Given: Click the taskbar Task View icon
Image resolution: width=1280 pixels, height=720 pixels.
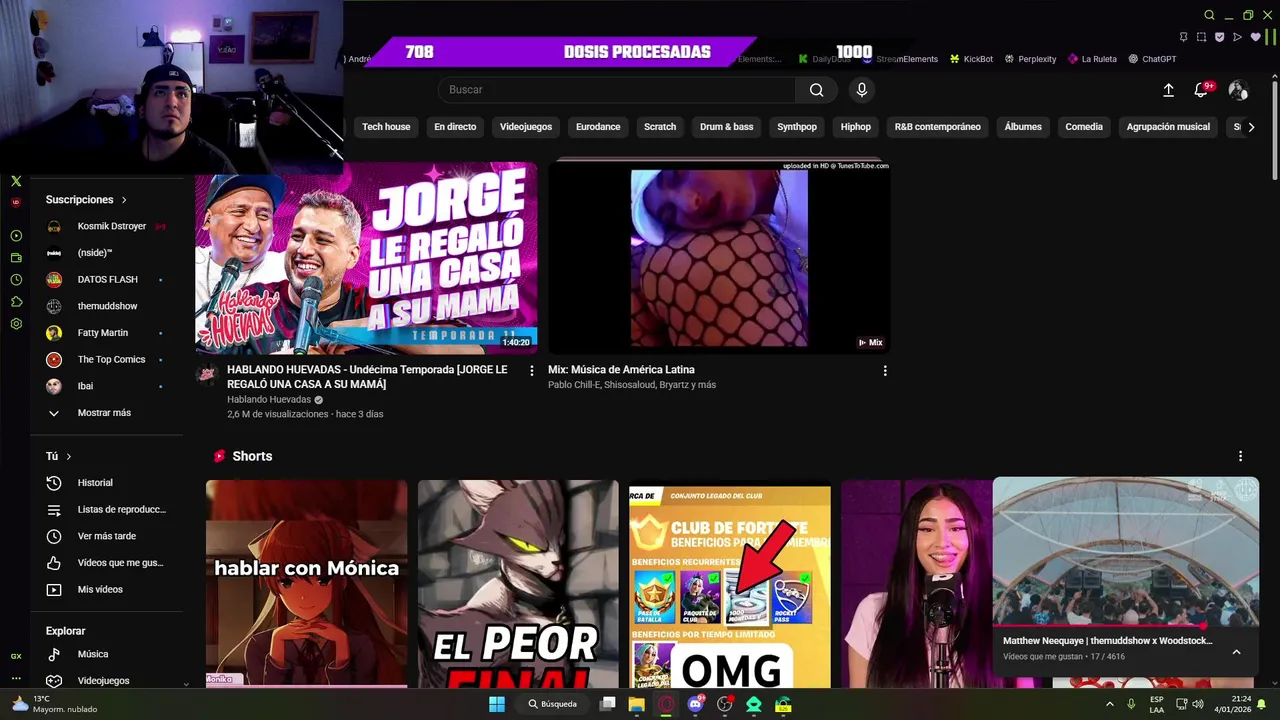Looking at the screenshot, I should (x=607, y=704).
